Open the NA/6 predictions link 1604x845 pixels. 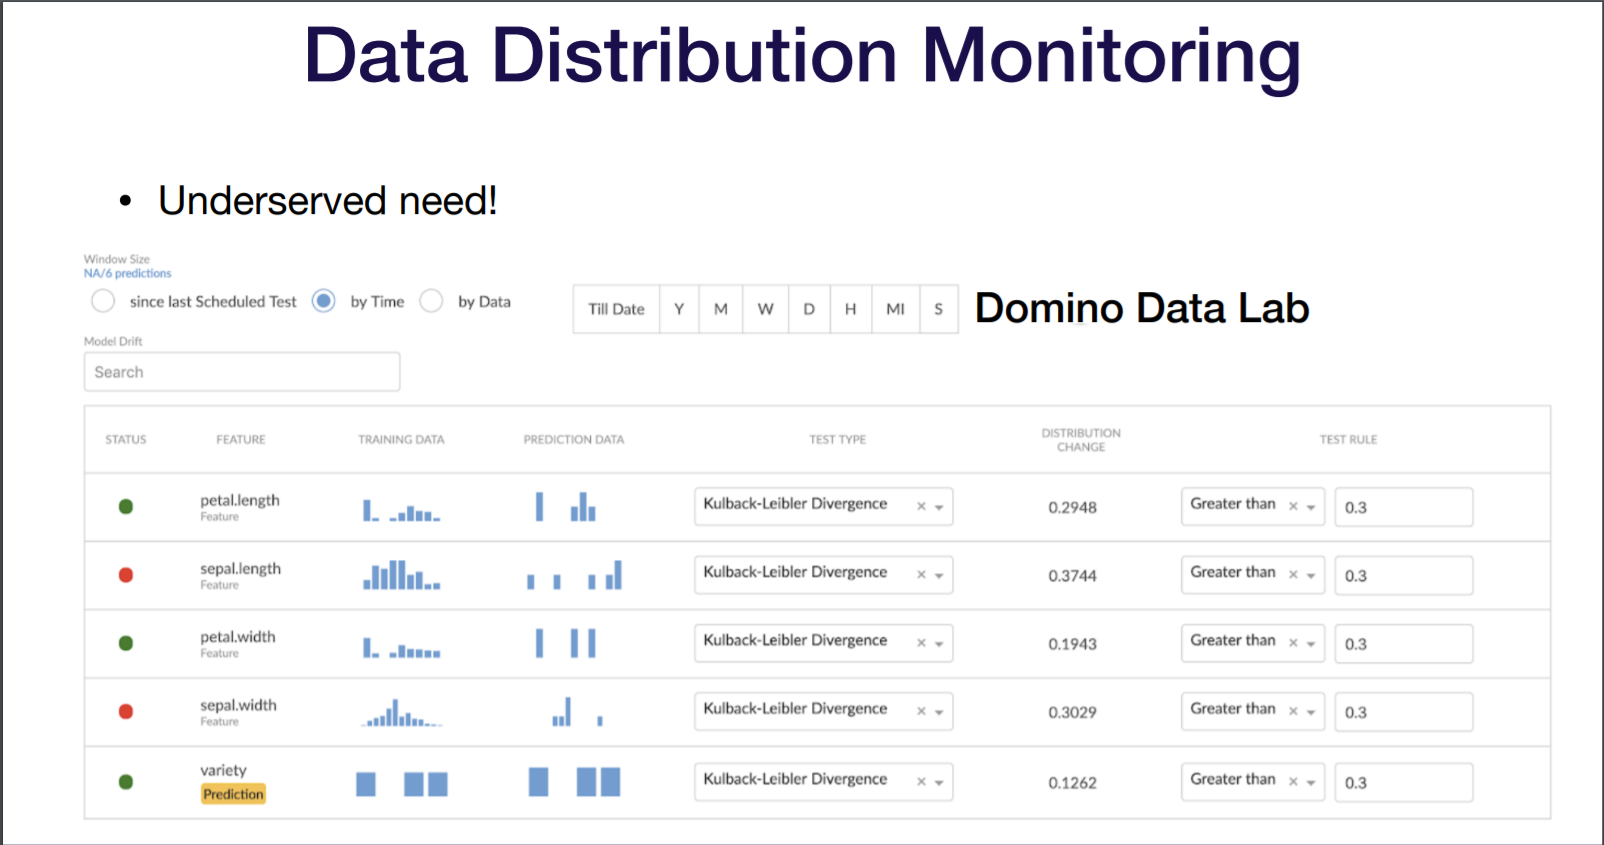click(128, 273)
